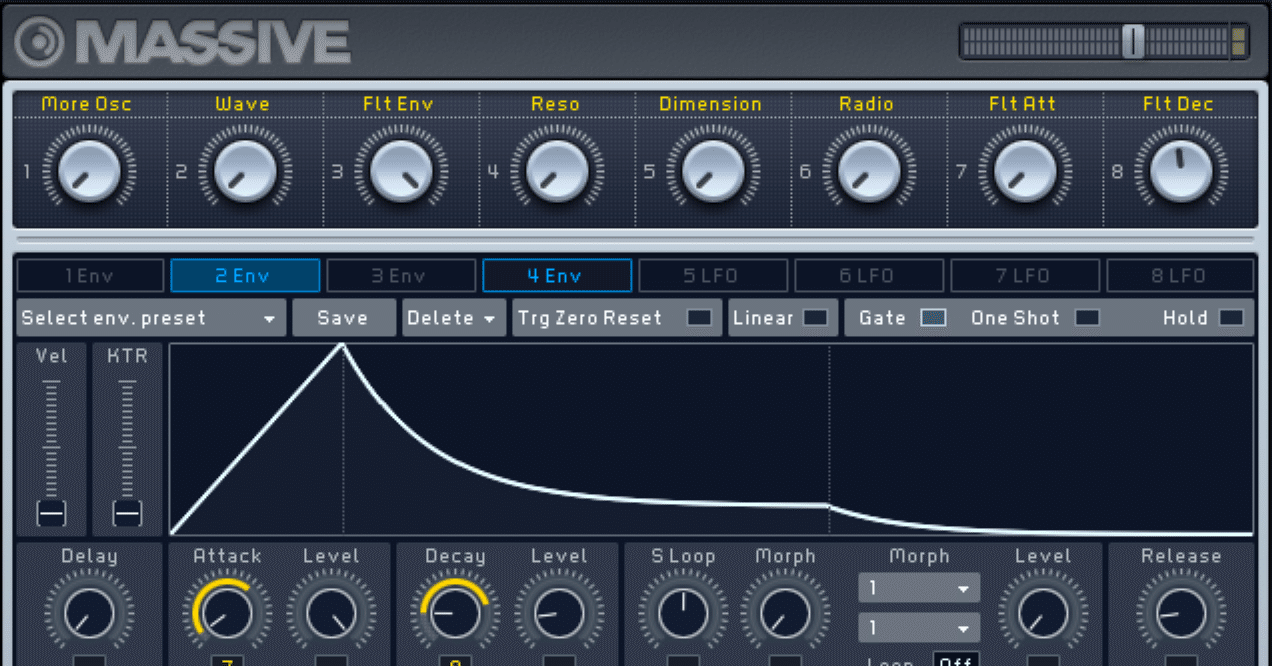The image size is (1272, 666).
Task: Click macro knob 2 Wave
Action: (246, 171)
